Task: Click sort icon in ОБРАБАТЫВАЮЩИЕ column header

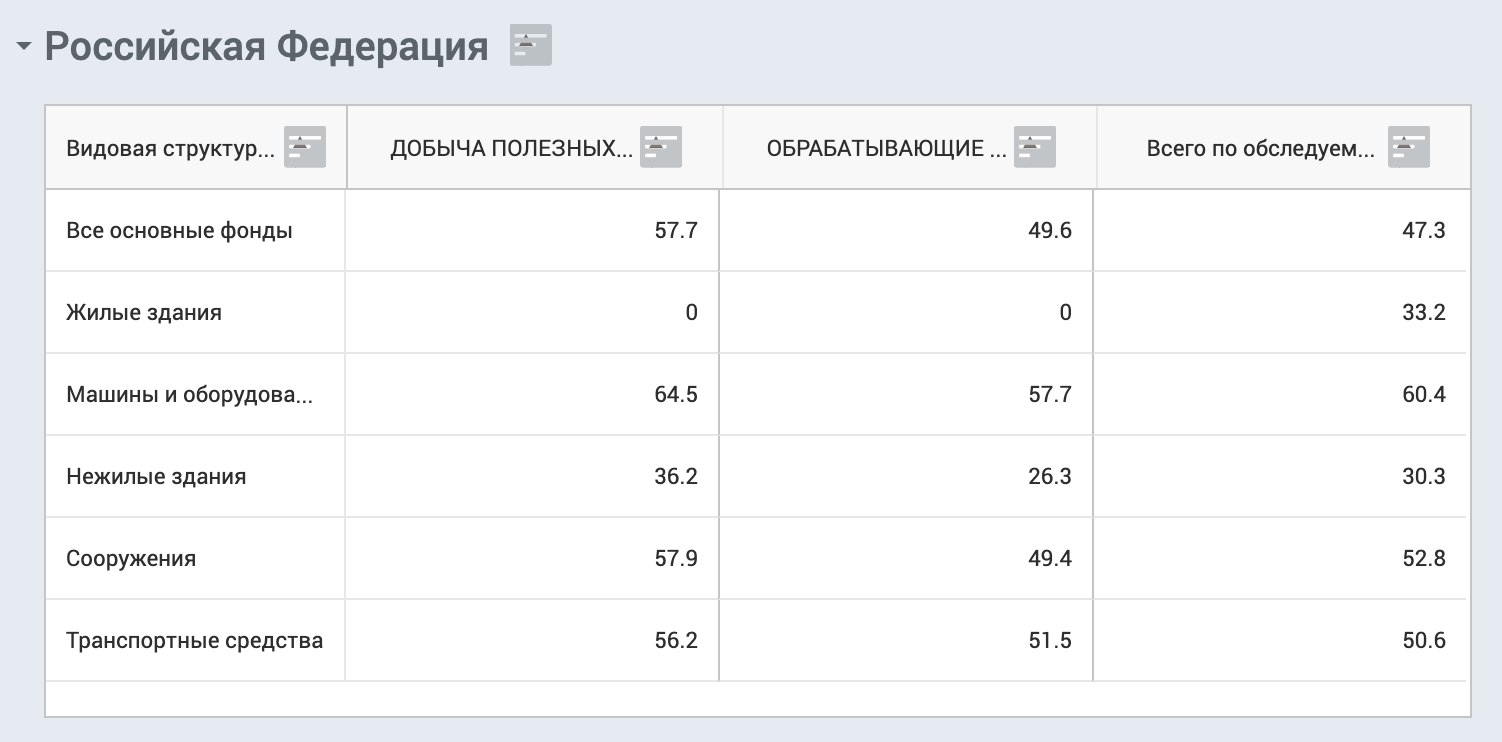Action: [x=1034, y=147]
